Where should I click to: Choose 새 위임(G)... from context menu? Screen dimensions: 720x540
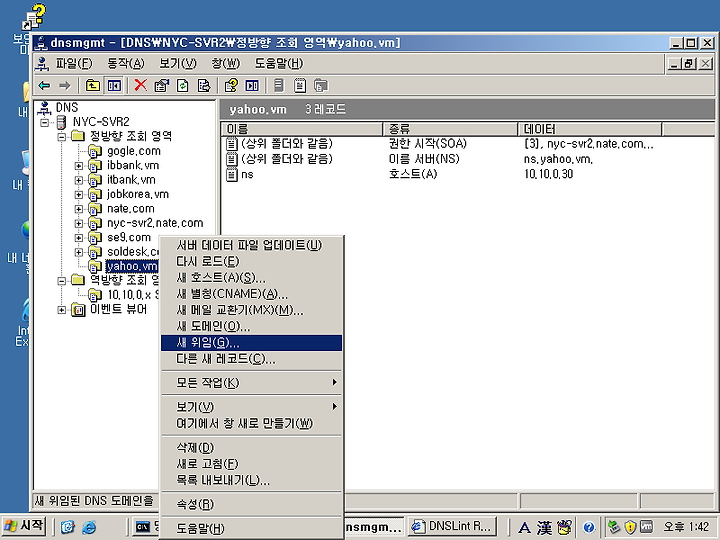click(252, 343)
